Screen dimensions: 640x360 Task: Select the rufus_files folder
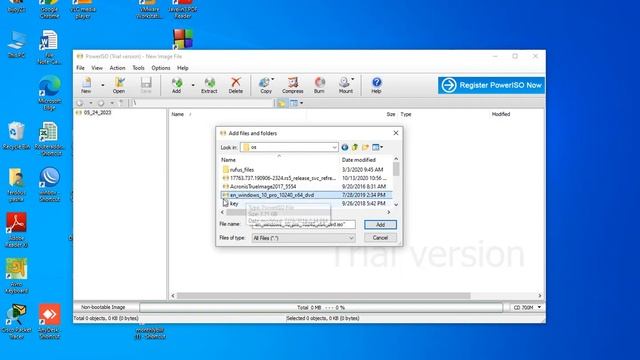click(x=241, y=169)
